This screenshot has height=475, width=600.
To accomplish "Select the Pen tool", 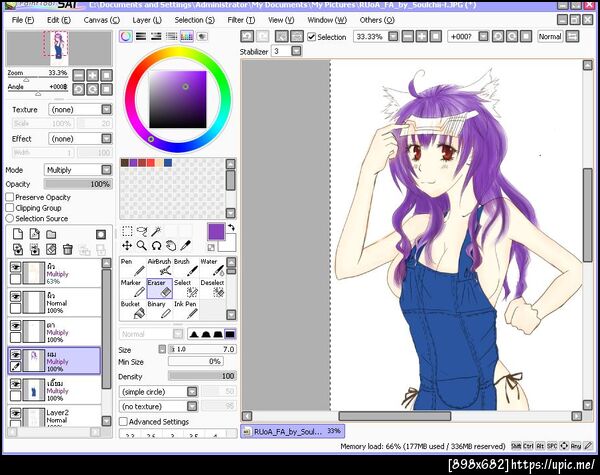I will click(133, 267).
